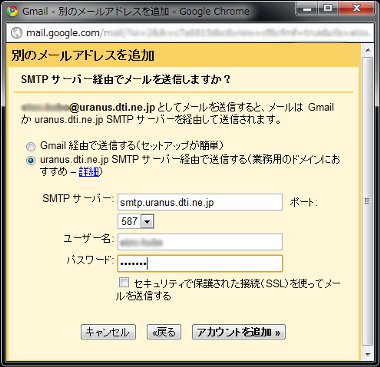380x367 pixels.
Task: Click into the パスワード field
Action: pos(200,264)
